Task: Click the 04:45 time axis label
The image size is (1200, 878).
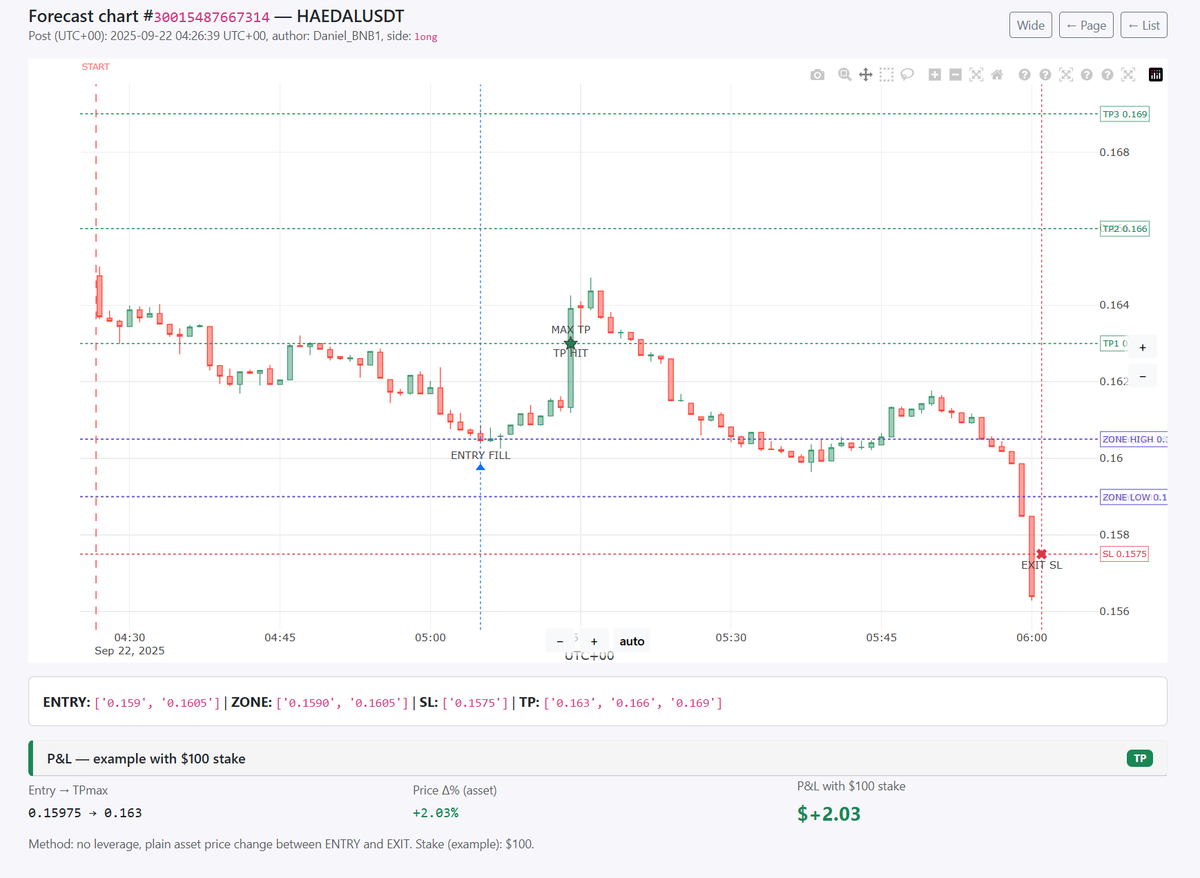Action: tap(280, 637)
